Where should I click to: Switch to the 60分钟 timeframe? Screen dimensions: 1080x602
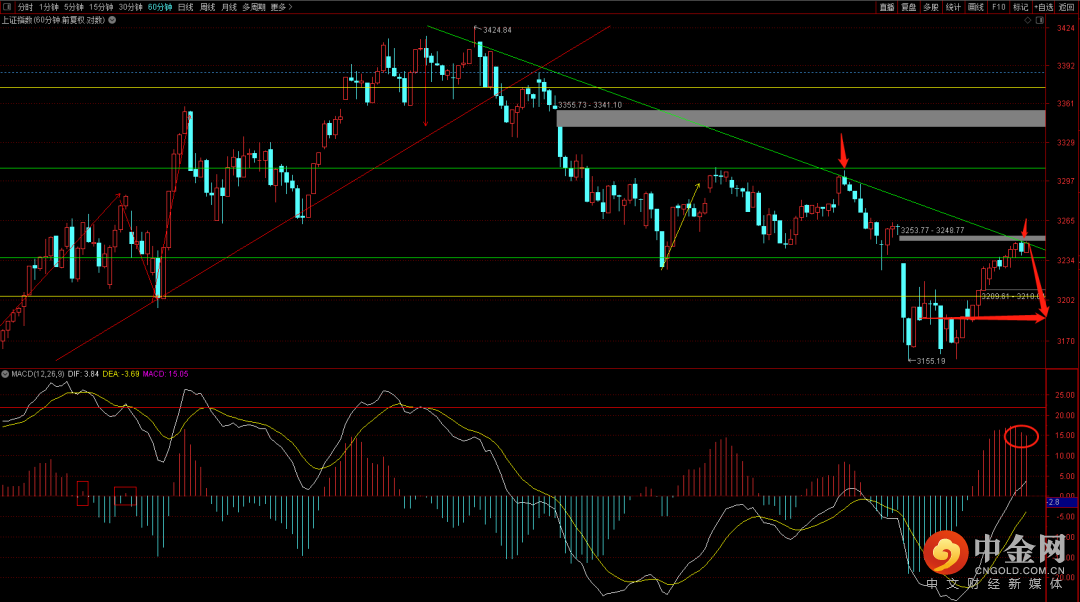pyautogui.click(x=159, y=7)
